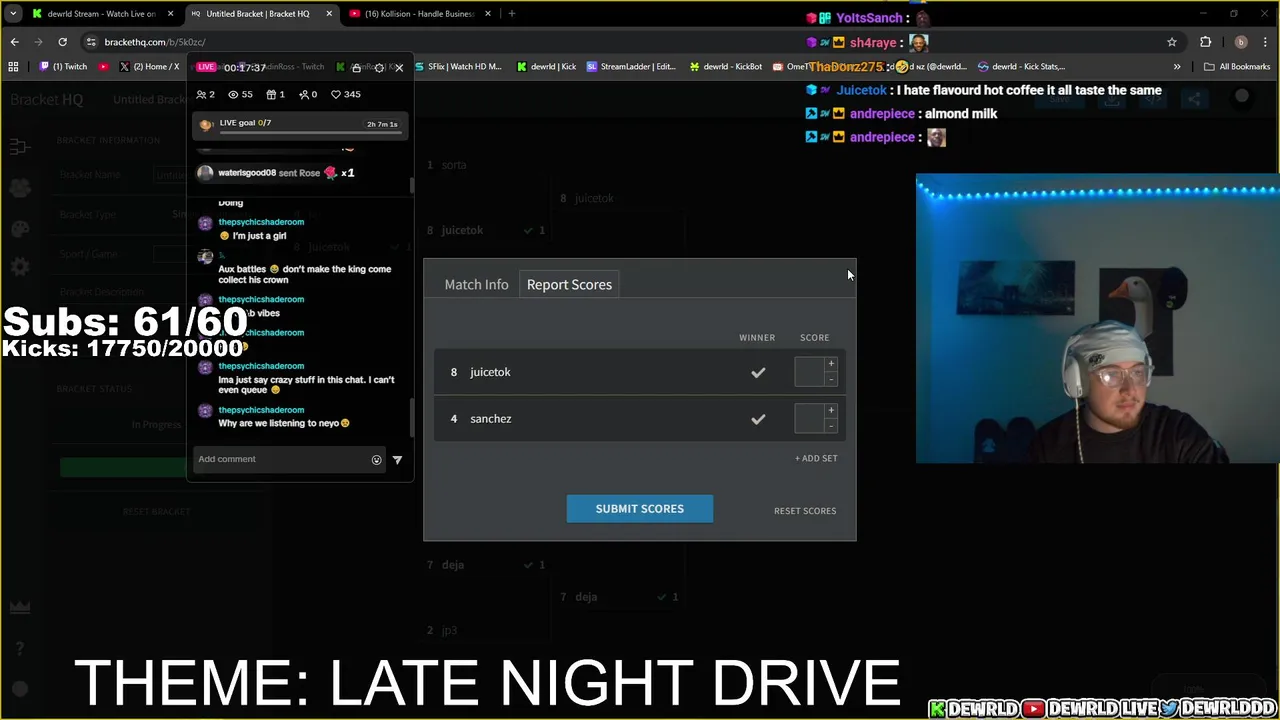Open the dewrld - KickBot bookmark
This screenshot has width=1280, height=720.
726,67
